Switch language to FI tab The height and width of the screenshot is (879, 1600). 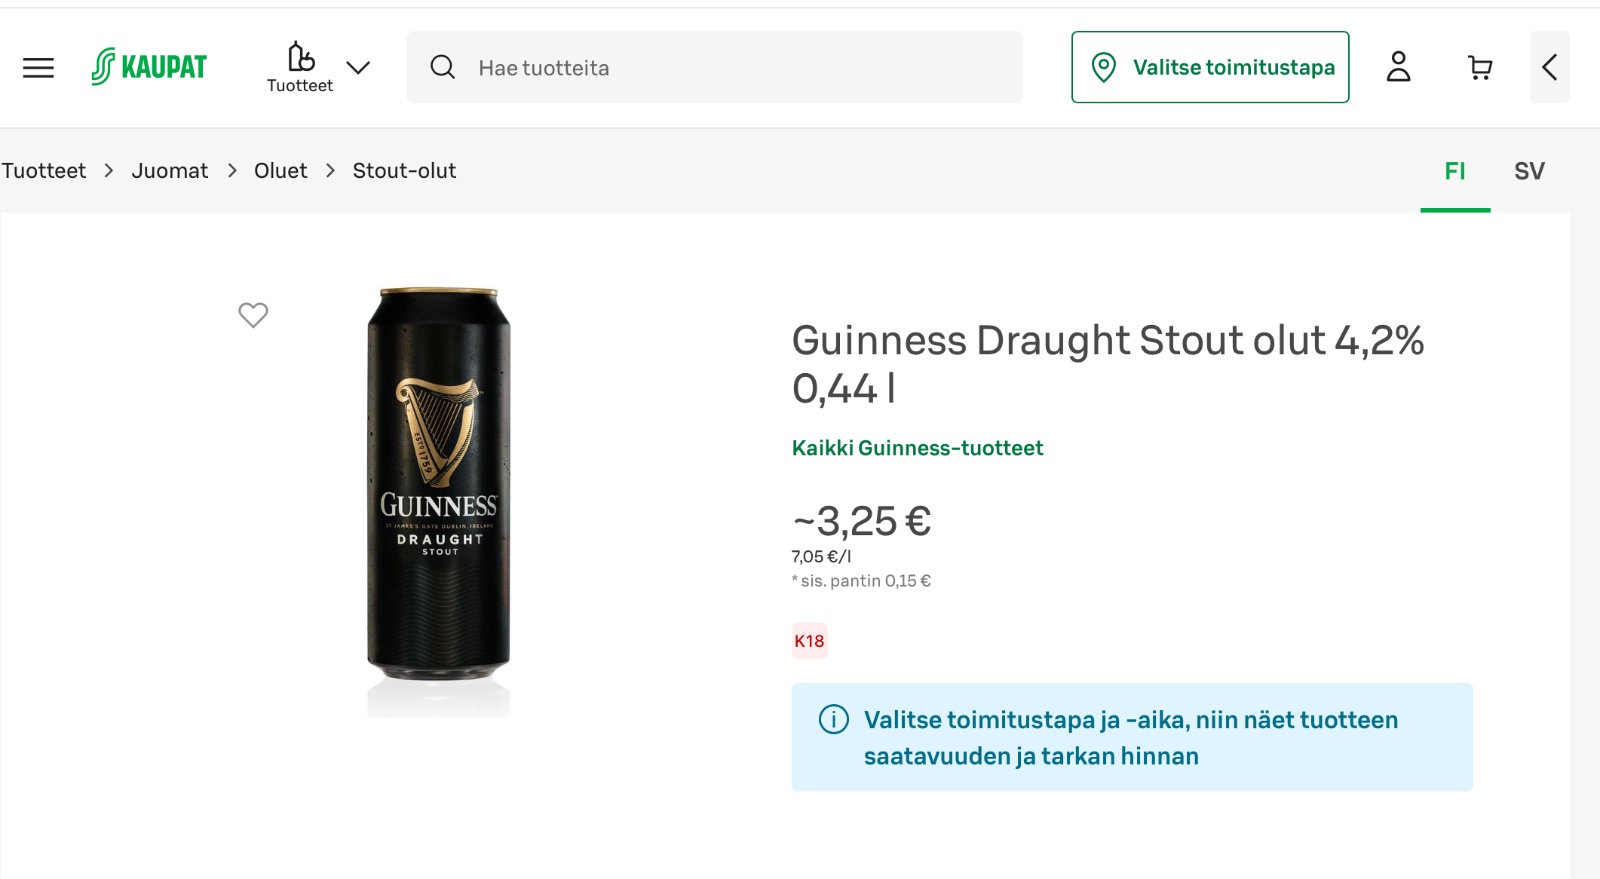[1455, 171]
